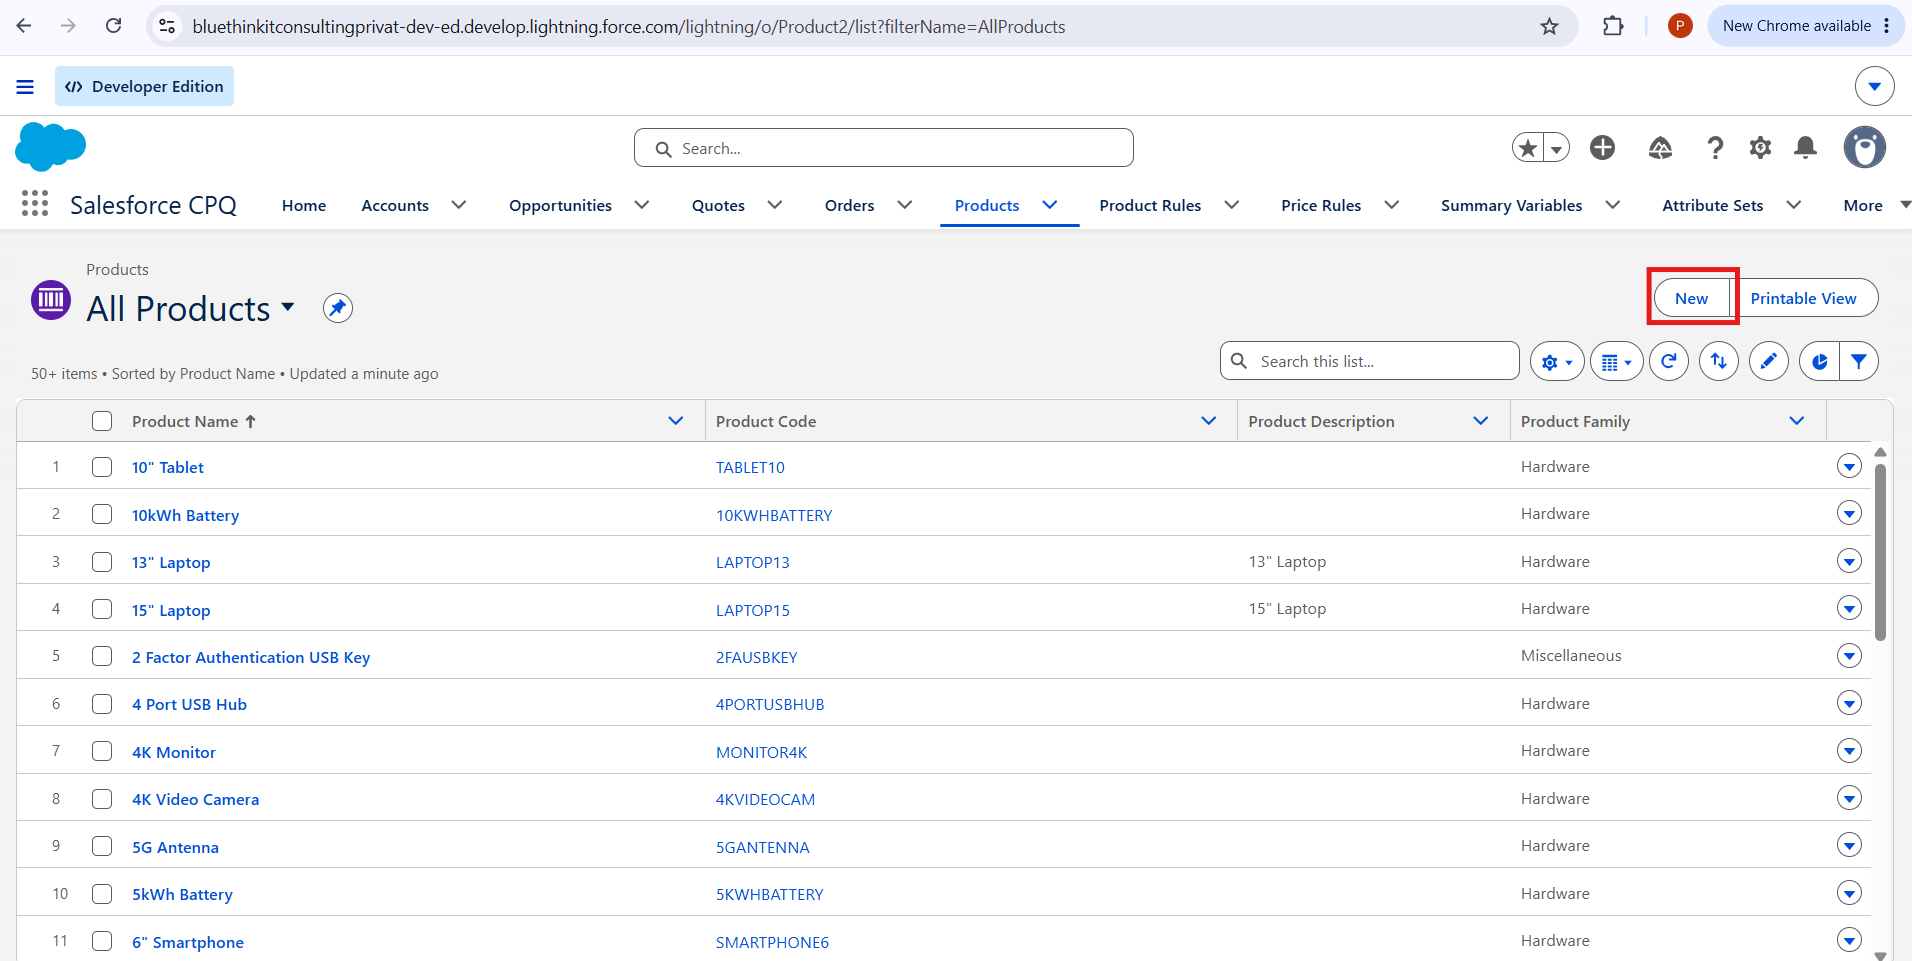Check the 10" Tablet row checkbox
This screenshot has width=1912, height=961.
pos(102,467)
